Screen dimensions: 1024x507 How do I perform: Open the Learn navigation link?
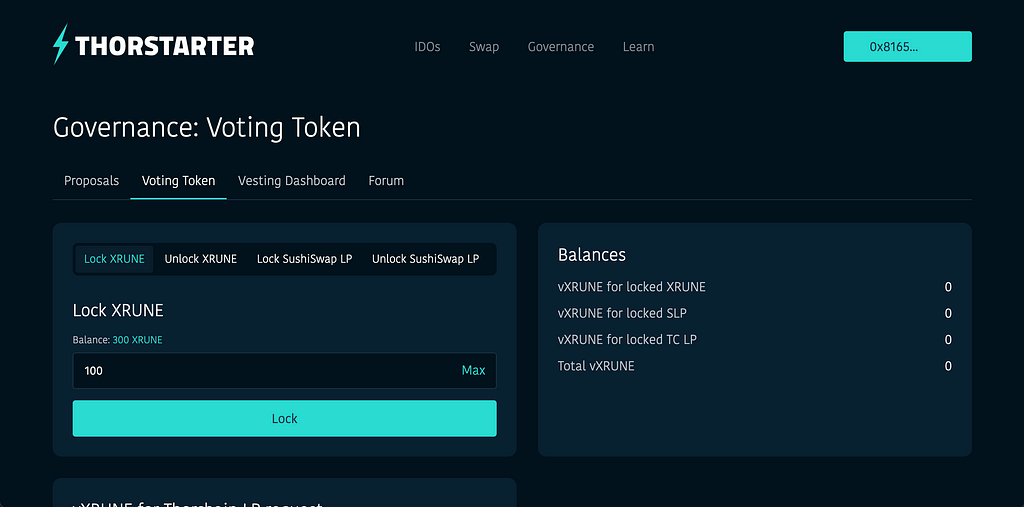[638, 47]
